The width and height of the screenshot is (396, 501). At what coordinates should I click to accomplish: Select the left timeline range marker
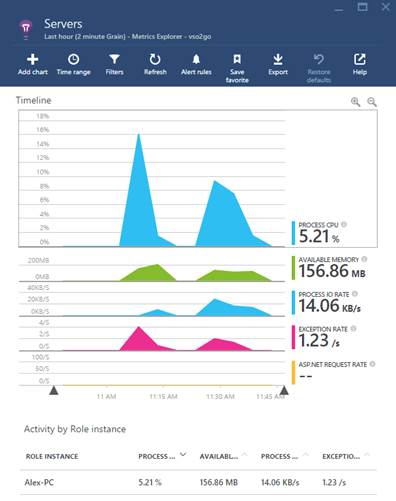(x=54, y=390)
